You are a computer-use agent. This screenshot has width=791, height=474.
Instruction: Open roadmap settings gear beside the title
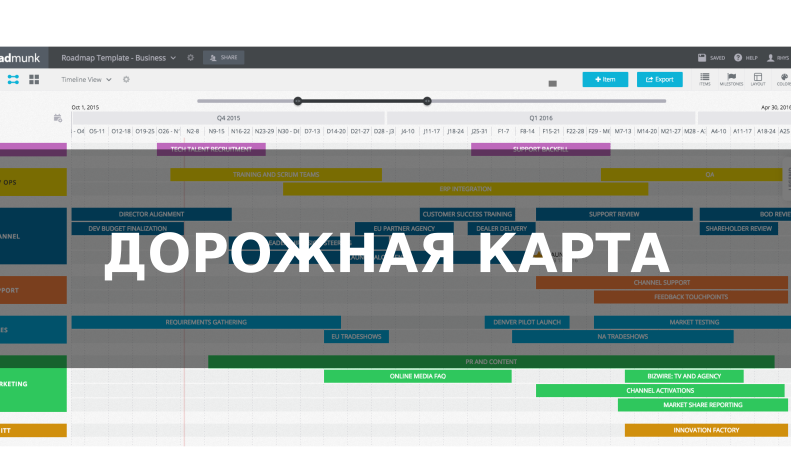click(x=191, y=58)
